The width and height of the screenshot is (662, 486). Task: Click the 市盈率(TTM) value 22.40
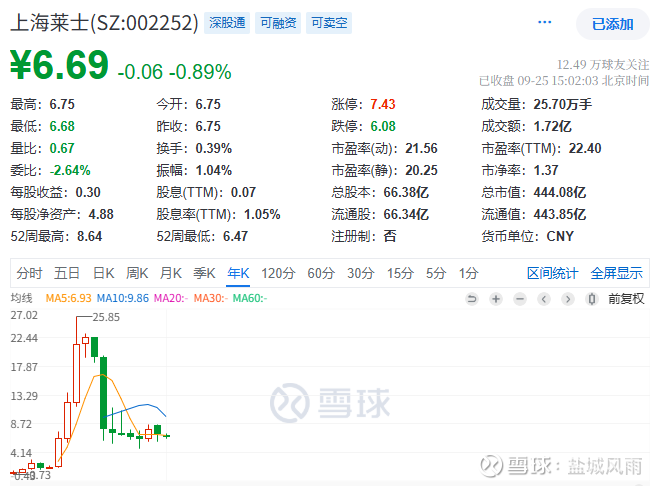coord(585,148)
